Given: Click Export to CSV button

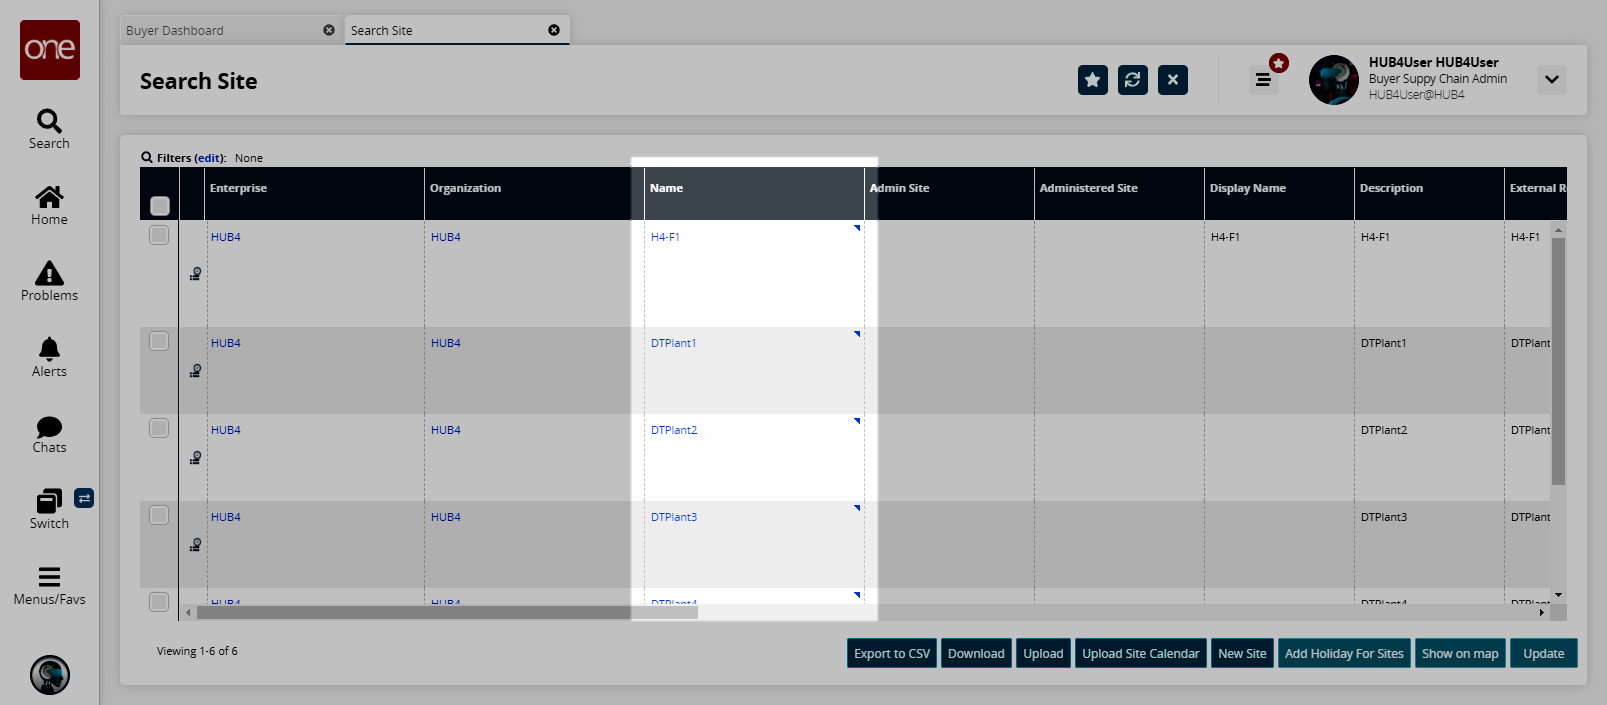Looking at the screenshot, I should pos(892,653).
